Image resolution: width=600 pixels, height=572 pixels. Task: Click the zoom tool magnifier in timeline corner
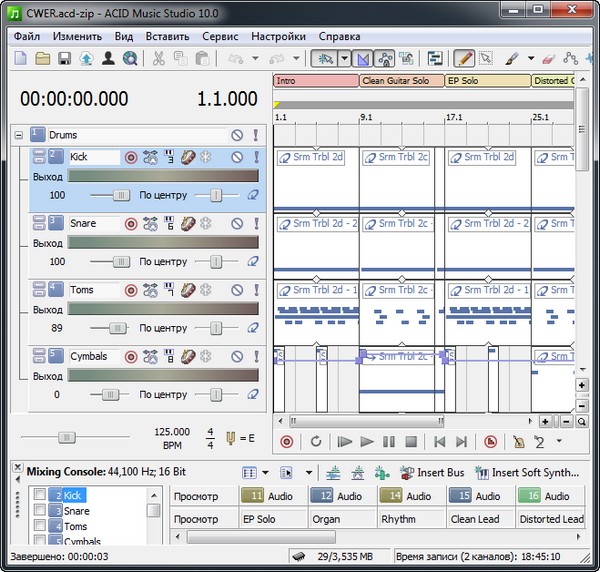coord(582,422)
